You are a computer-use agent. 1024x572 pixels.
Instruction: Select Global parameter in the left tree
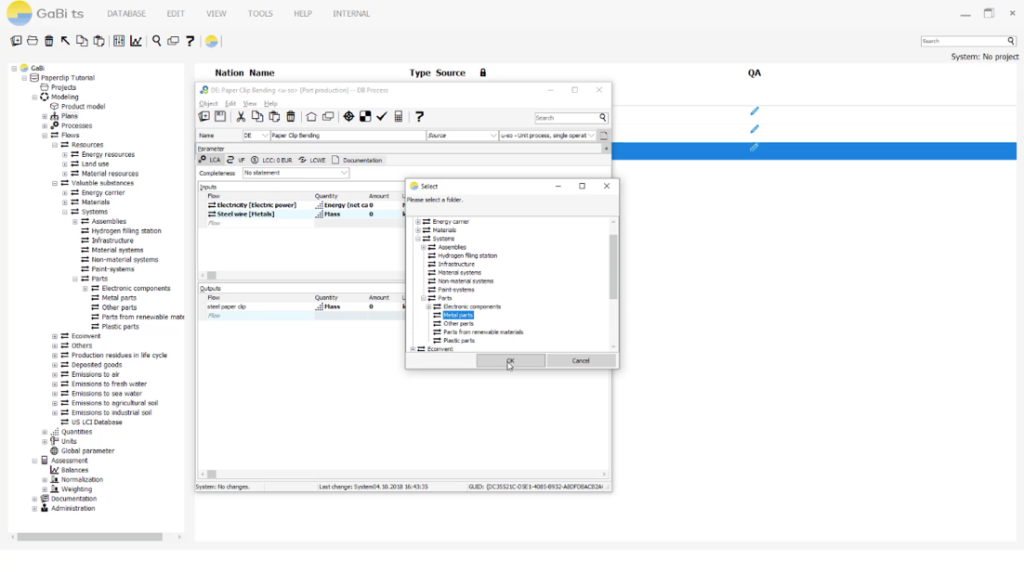[x=88, y=451]
